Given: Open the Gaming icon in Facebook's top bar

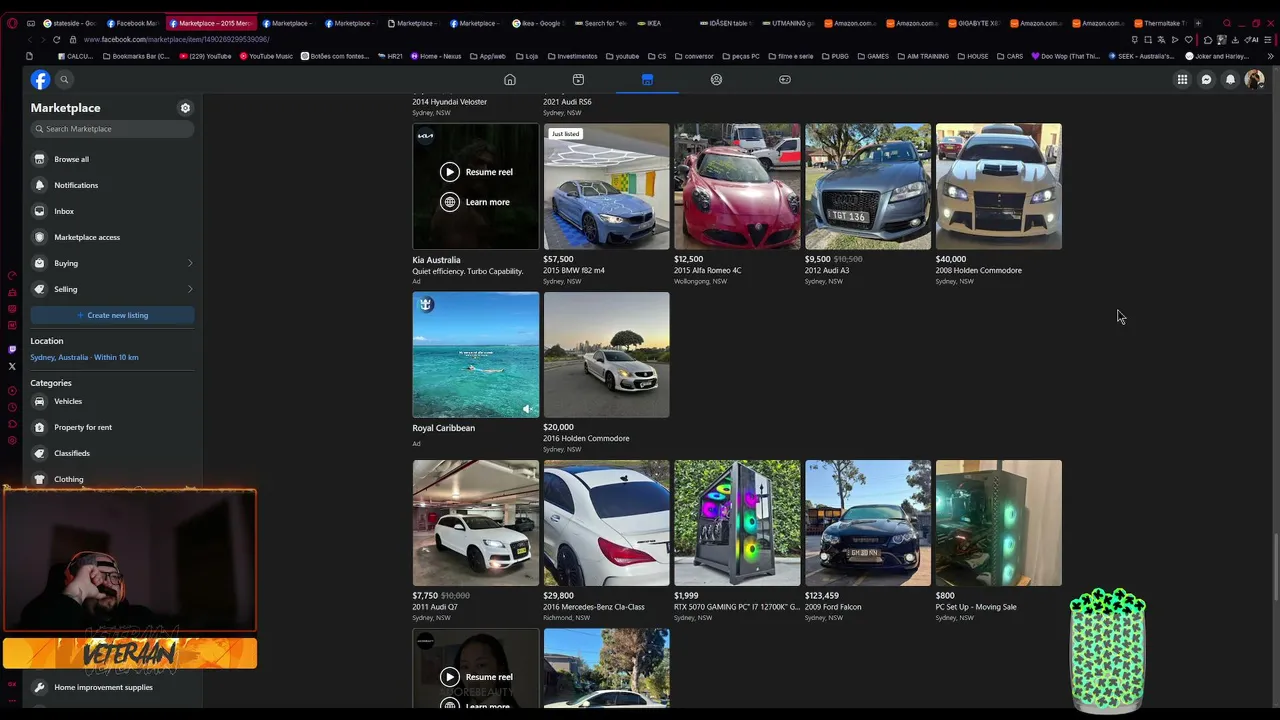Looking at the screenshot, I should (785, 79).
